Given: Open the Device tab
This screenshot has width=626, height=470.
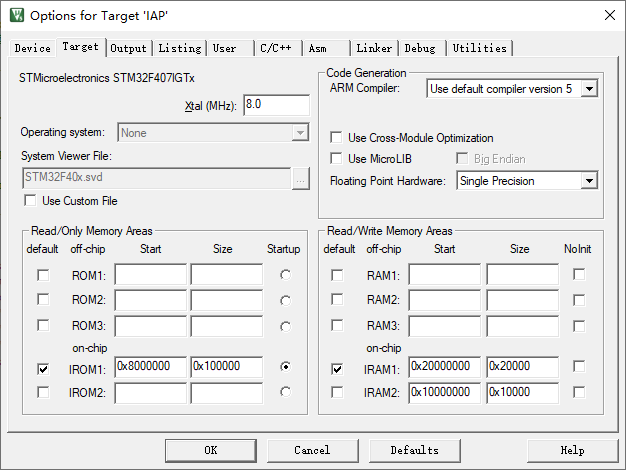Looking at the screenshot, I should (33, 48).
